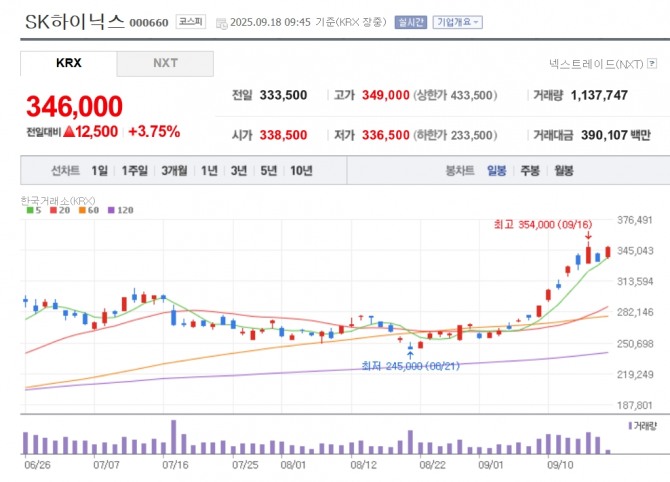Select the 10년 line chart
This screenshot has width=670, height=482.
click(x=301, y=171)
